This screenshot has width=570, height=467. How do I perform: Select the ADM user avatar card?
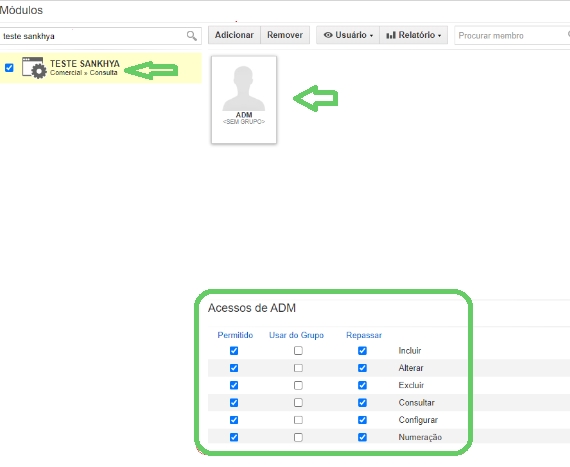[x=244, y=100]
